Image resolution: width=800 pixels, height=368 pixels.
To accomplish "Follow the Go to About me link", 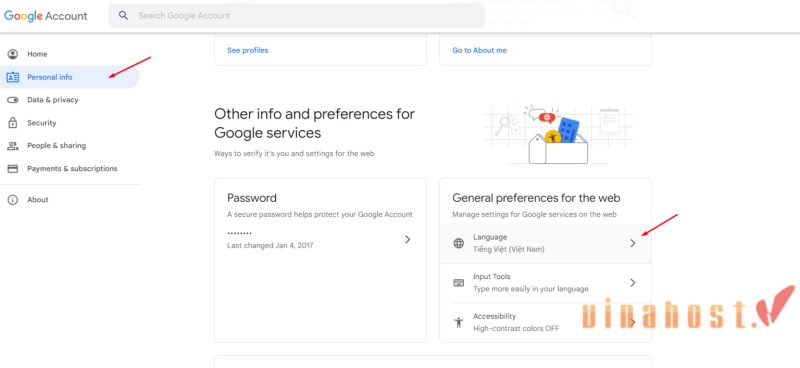I will coord(479,50).
